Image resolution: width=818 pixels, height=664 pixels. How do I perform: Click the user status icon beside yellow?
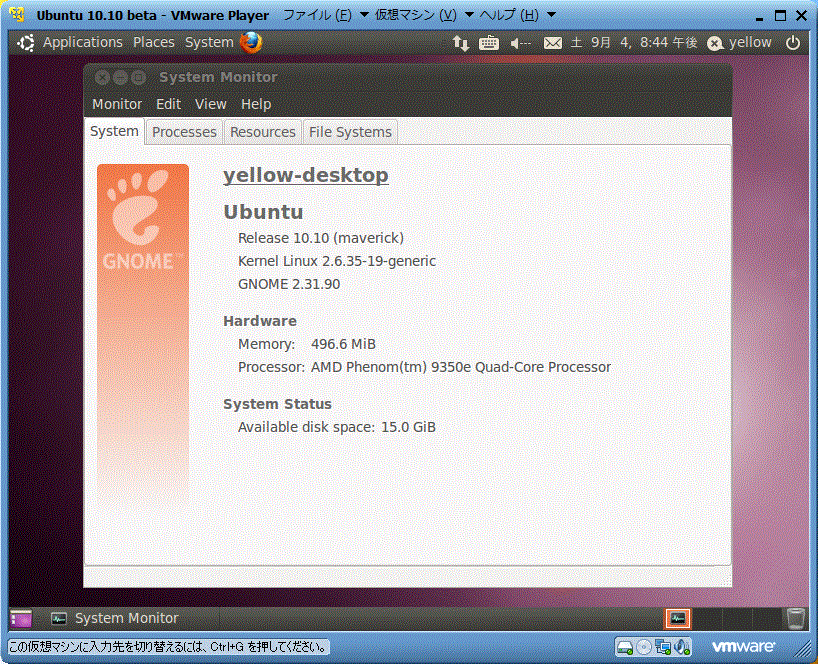(715, 43)
